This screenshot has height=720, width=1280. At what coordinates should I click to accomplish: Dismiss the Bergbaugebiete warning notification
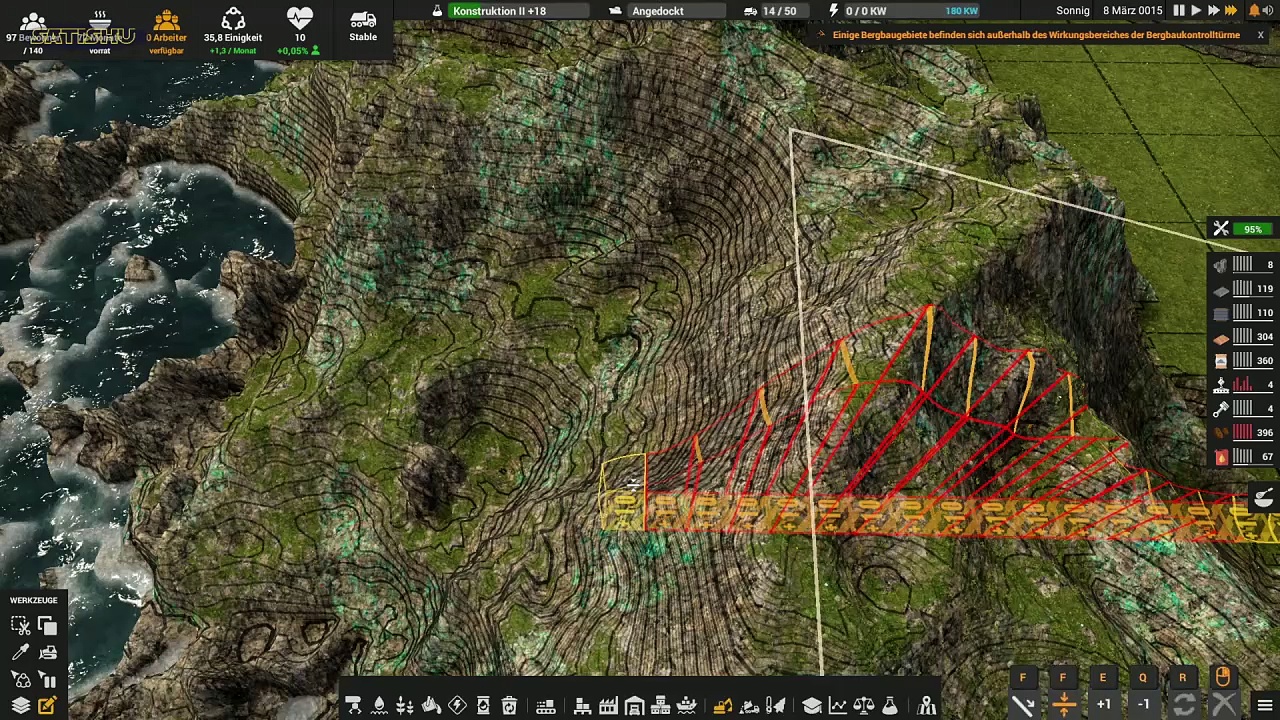pyautogui.click(x=1260, y=35)
